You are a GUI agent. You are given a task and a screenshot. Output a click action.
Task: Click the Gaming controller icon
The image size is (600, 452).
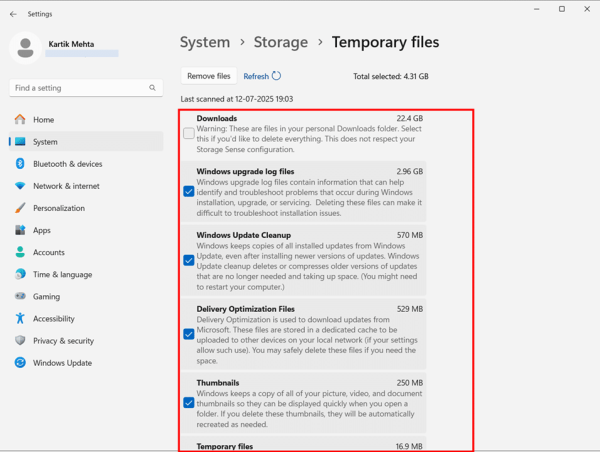20,296
